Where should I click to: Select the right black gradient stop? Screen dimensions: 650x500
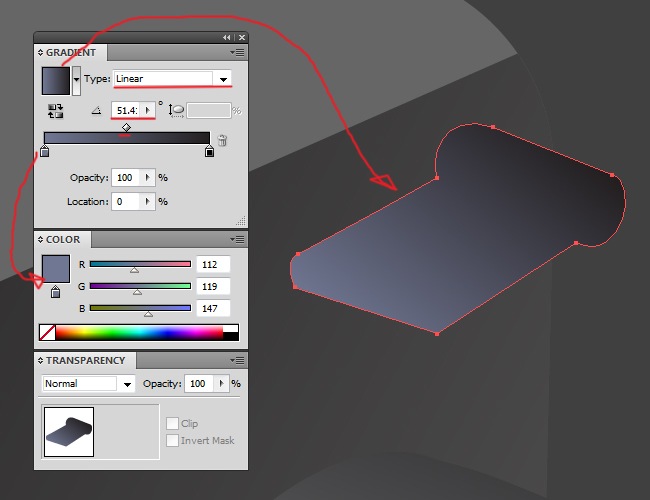point(209,151)
